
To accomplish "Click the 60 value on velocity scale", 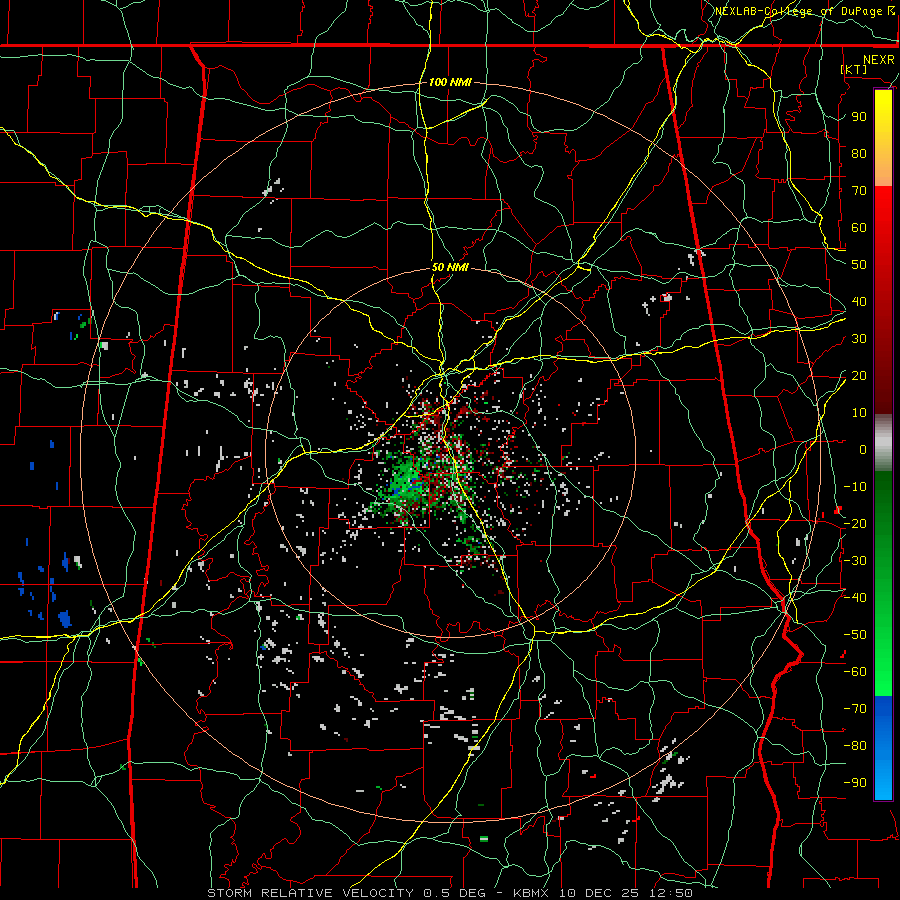I will 859,227.
